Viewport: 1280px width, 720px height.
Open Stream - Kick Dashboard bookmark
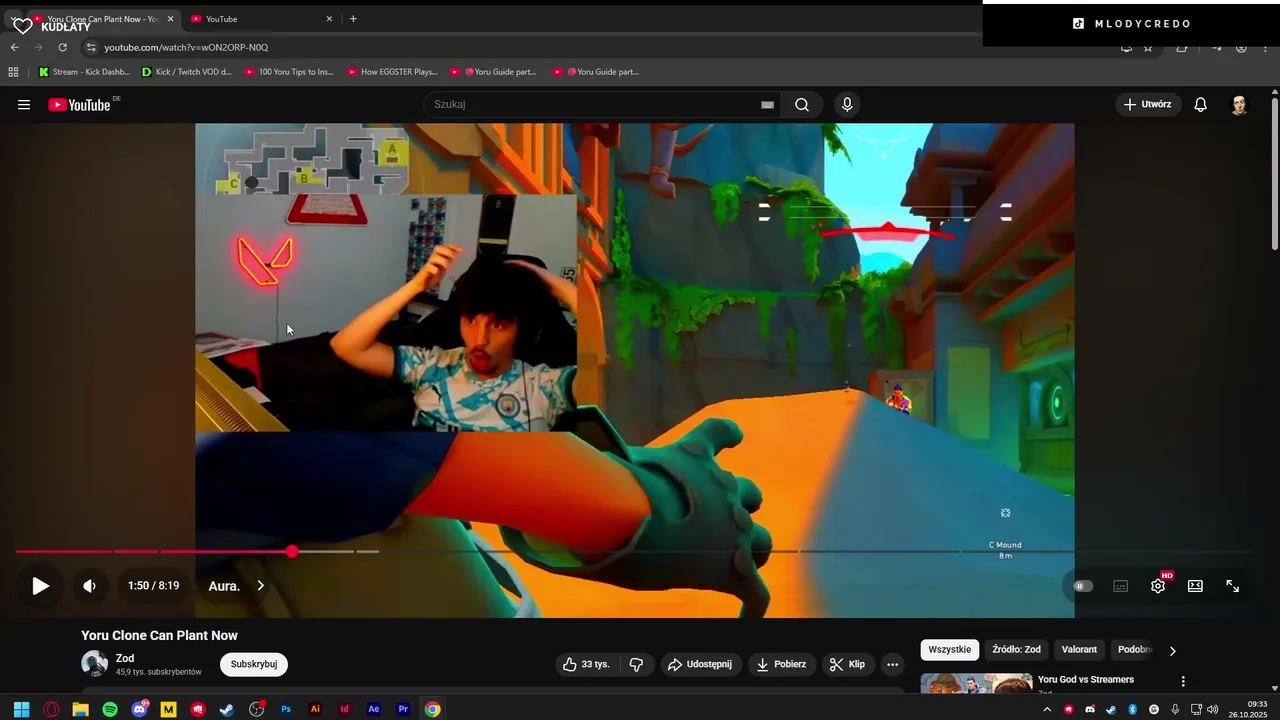(84, 72)
